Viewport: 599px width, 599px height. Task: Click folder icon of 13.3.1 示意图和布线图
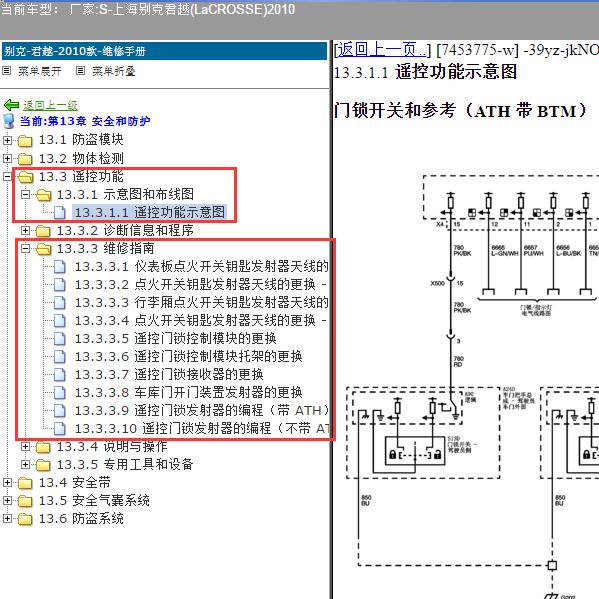pyautogui.click(x=43, y=195)
